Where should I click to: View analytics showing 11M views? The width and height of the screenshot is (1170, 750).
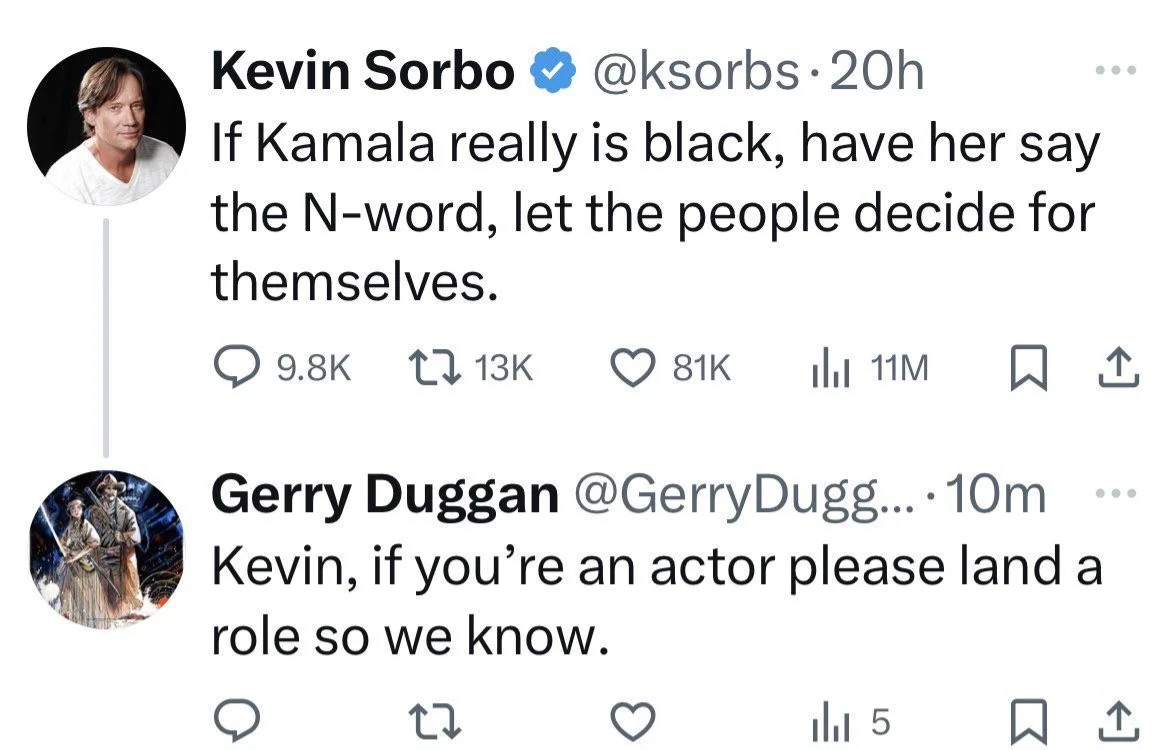click(827, 370)
